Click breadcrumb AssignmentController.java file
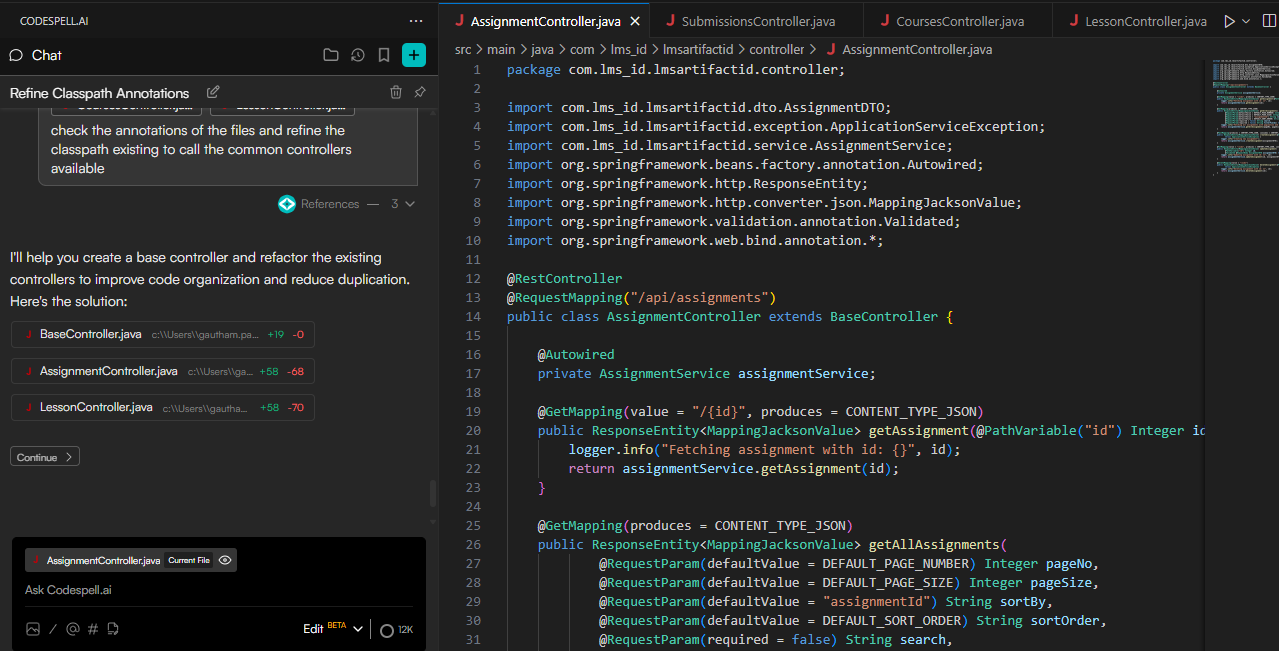The image size is (1279, 651). 908,49
